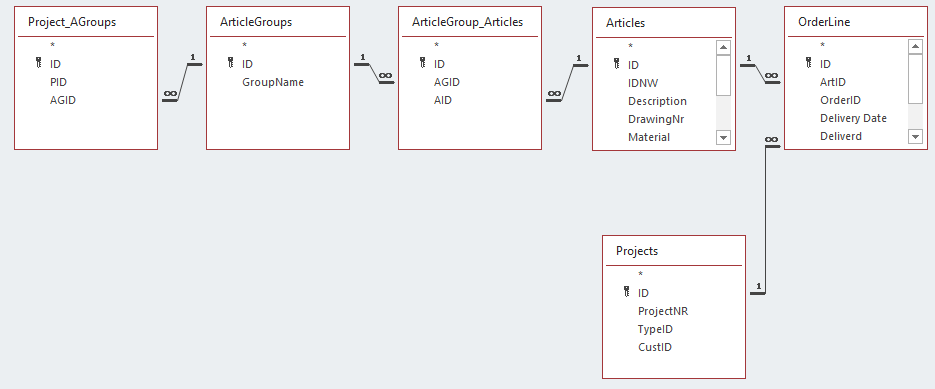Viewport: 935px width, 389px height.
Task: Click the OrderLine table scroll-down arrow
Action: (x=915, y=137)
